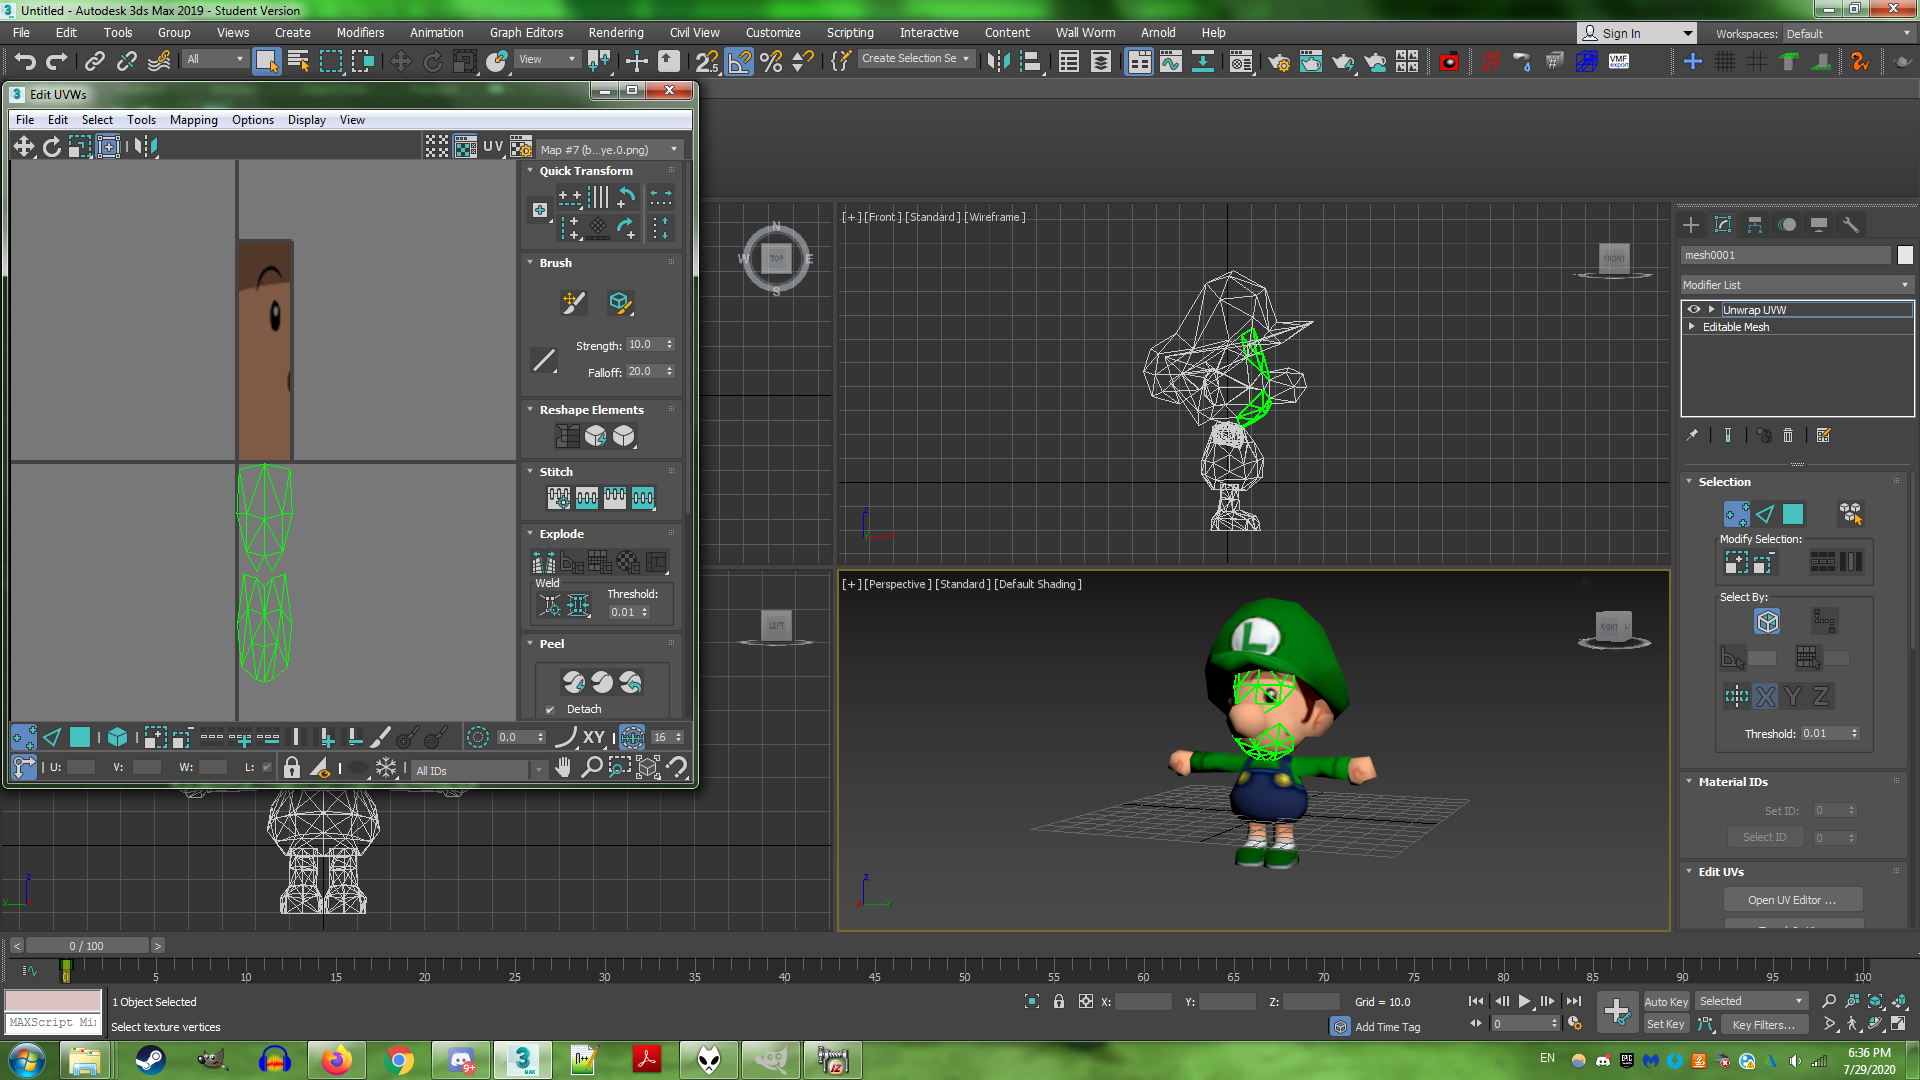Click the Sign In button
This screenshot has height=1080, width=1920.
1636,33
